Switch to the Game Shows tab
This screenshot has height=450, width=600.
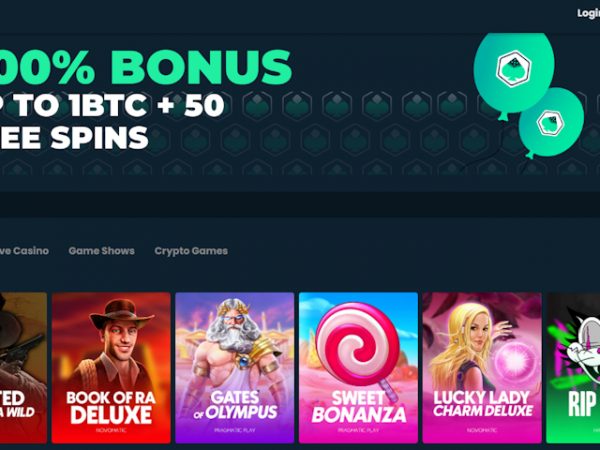101,251
